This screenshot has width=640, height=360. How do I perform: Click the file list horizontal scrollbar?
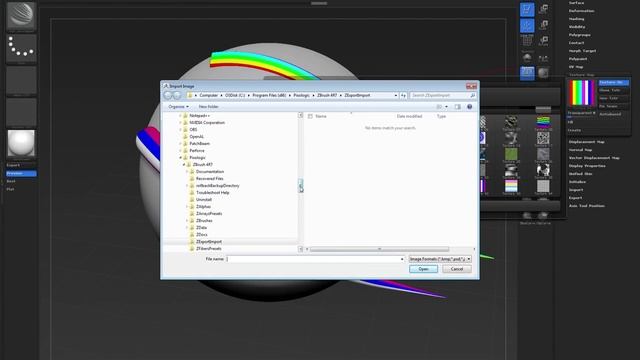click(x=379, y=249)
